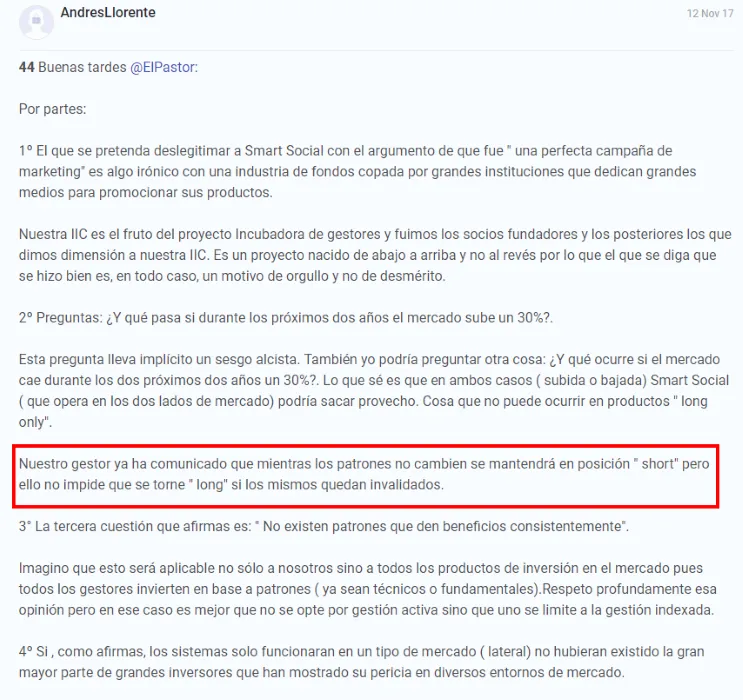The width and height of the screenshot is (743, 700).
Task: Click the 12 Nov 17 post date
Action: click(x=710, y=13)
